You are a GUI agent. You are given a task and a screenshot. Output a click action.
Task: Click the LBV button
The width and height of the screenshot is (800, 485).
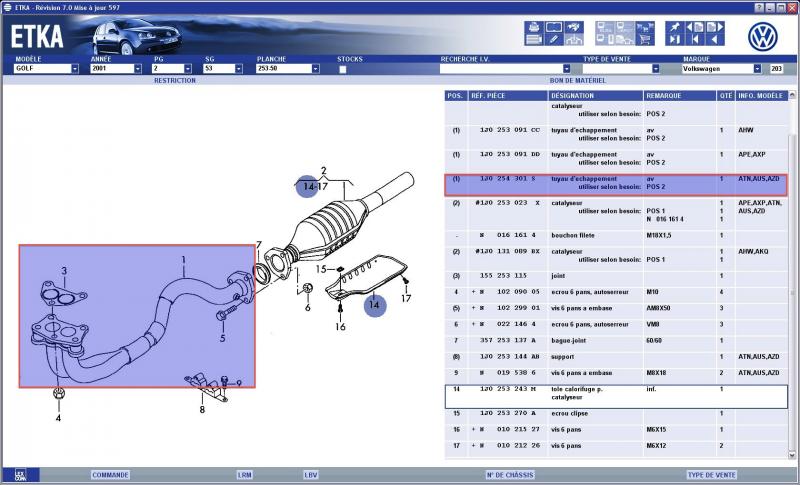click(311, 475)
